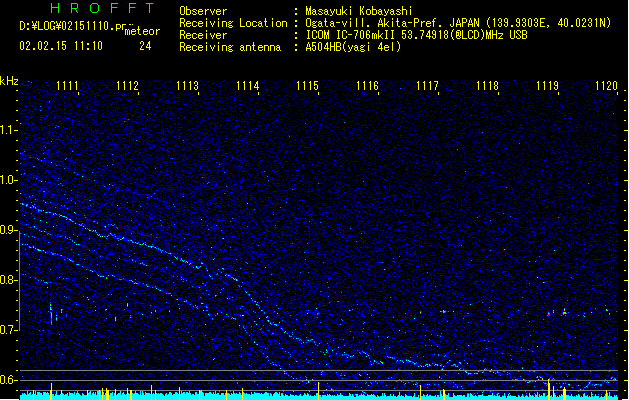Click the Receiving antenna label
Viewport: 629px width, 400px height.
[x=230, y=47]
